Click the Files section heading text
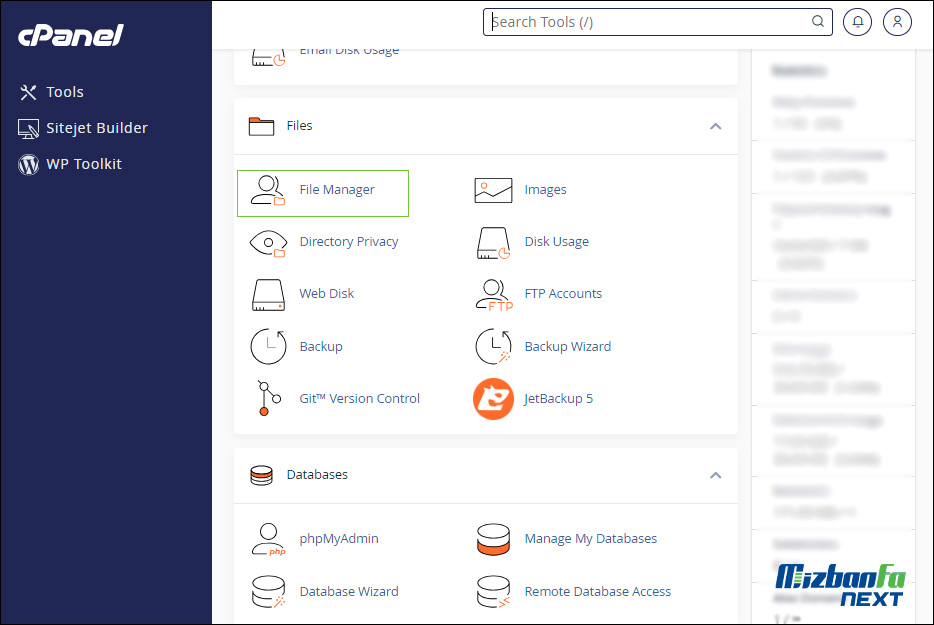 tap(300, 126)
